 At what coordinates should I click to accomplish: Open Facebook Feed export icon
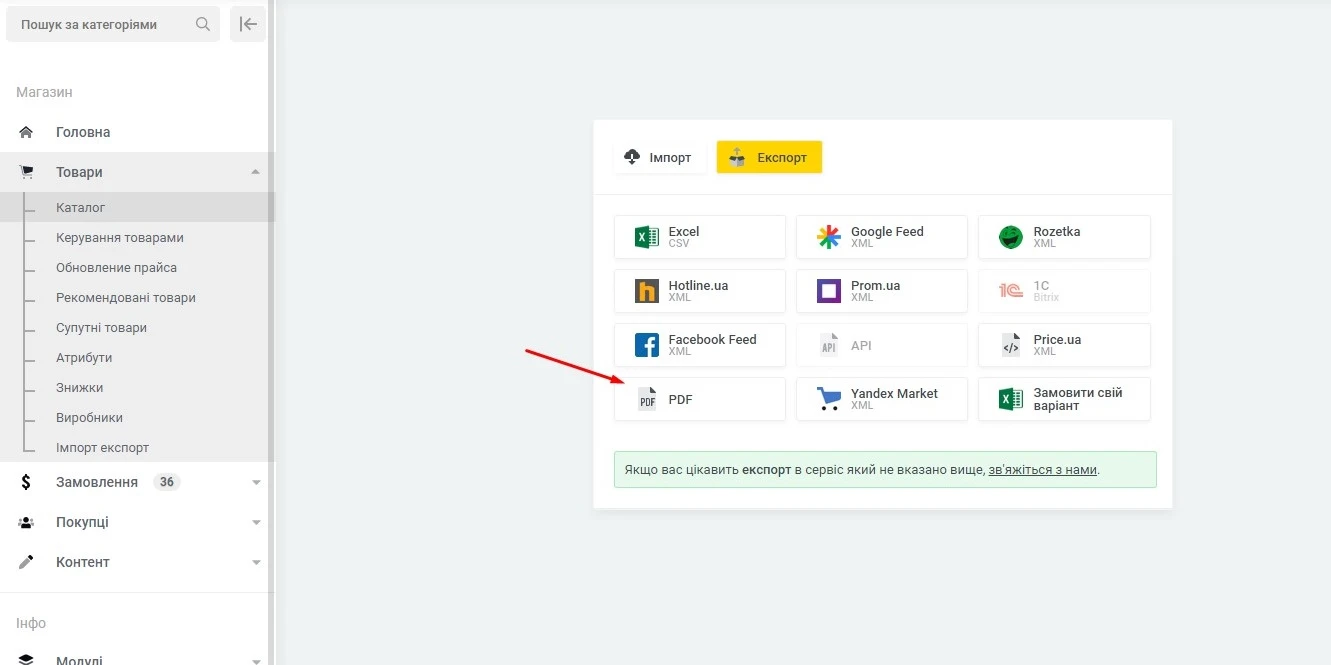pos(647,345)
